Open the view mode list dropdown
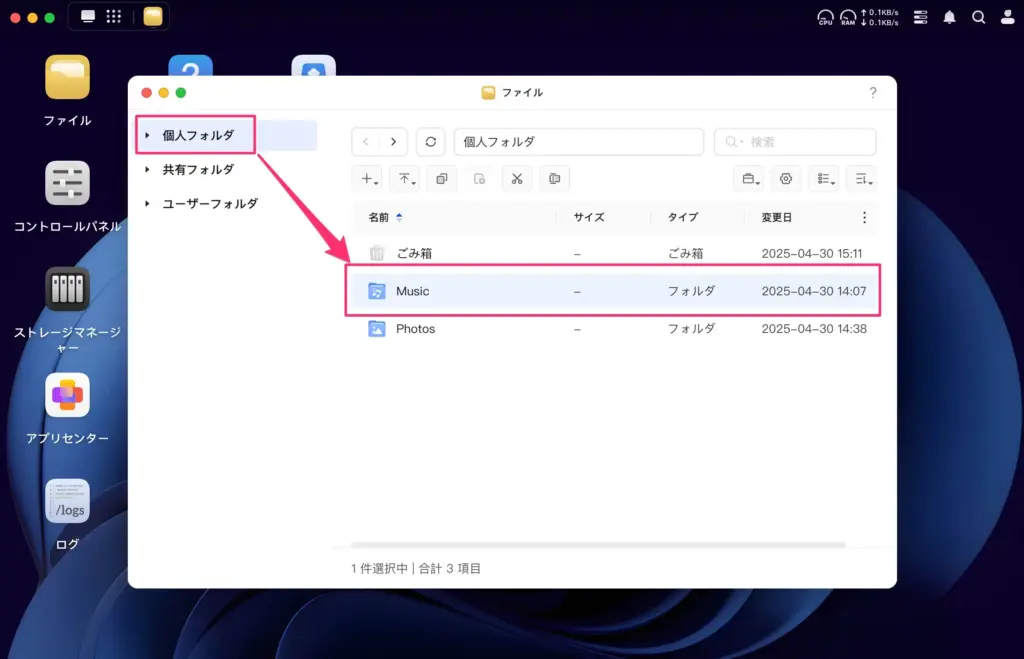The height and width of the screenshot is (659, 1024). coord(823,179)
